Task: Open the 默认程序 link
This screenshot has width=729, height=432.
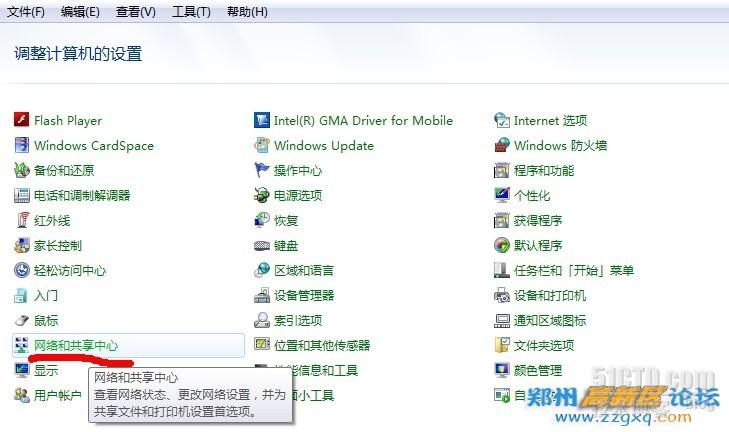Action: click(x=538, y=245)
